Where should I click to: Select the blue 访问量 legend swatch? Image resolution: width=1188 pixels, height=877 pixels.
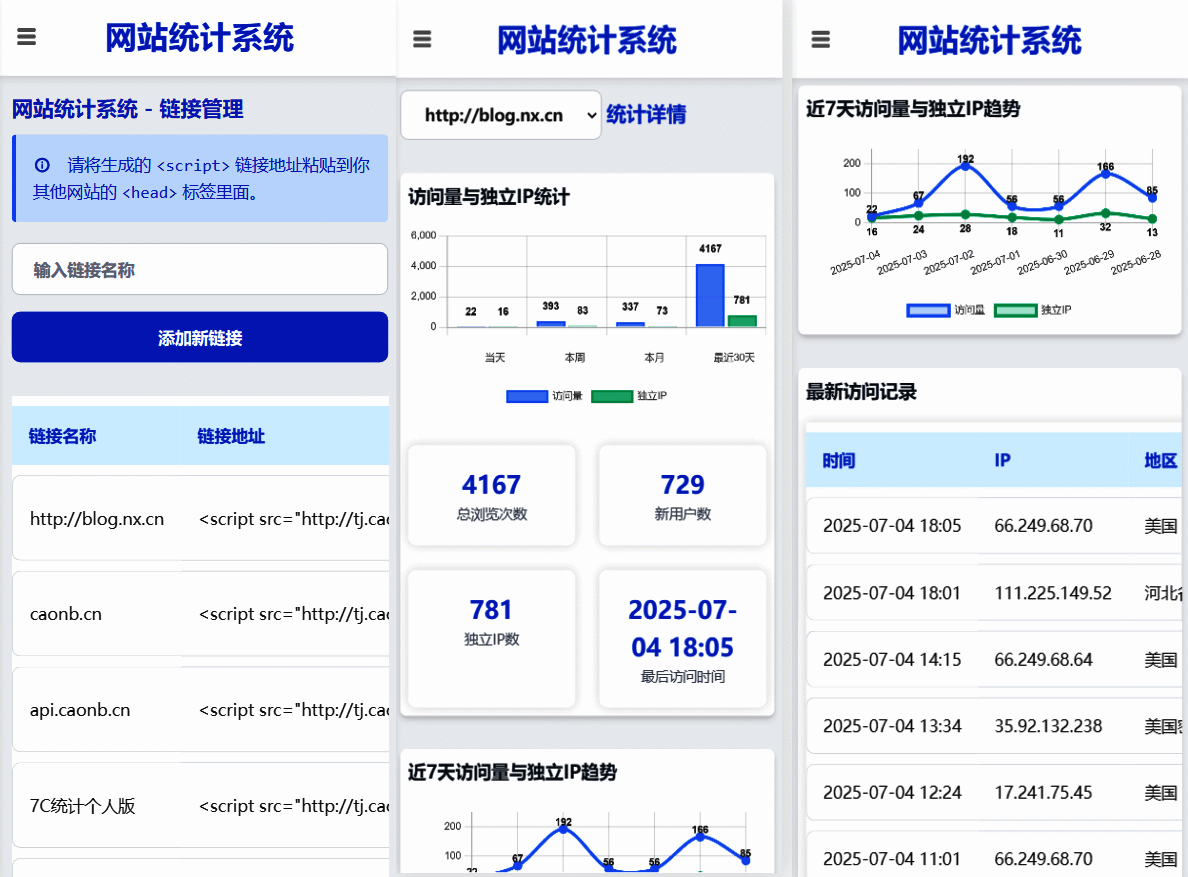(527, 396)
